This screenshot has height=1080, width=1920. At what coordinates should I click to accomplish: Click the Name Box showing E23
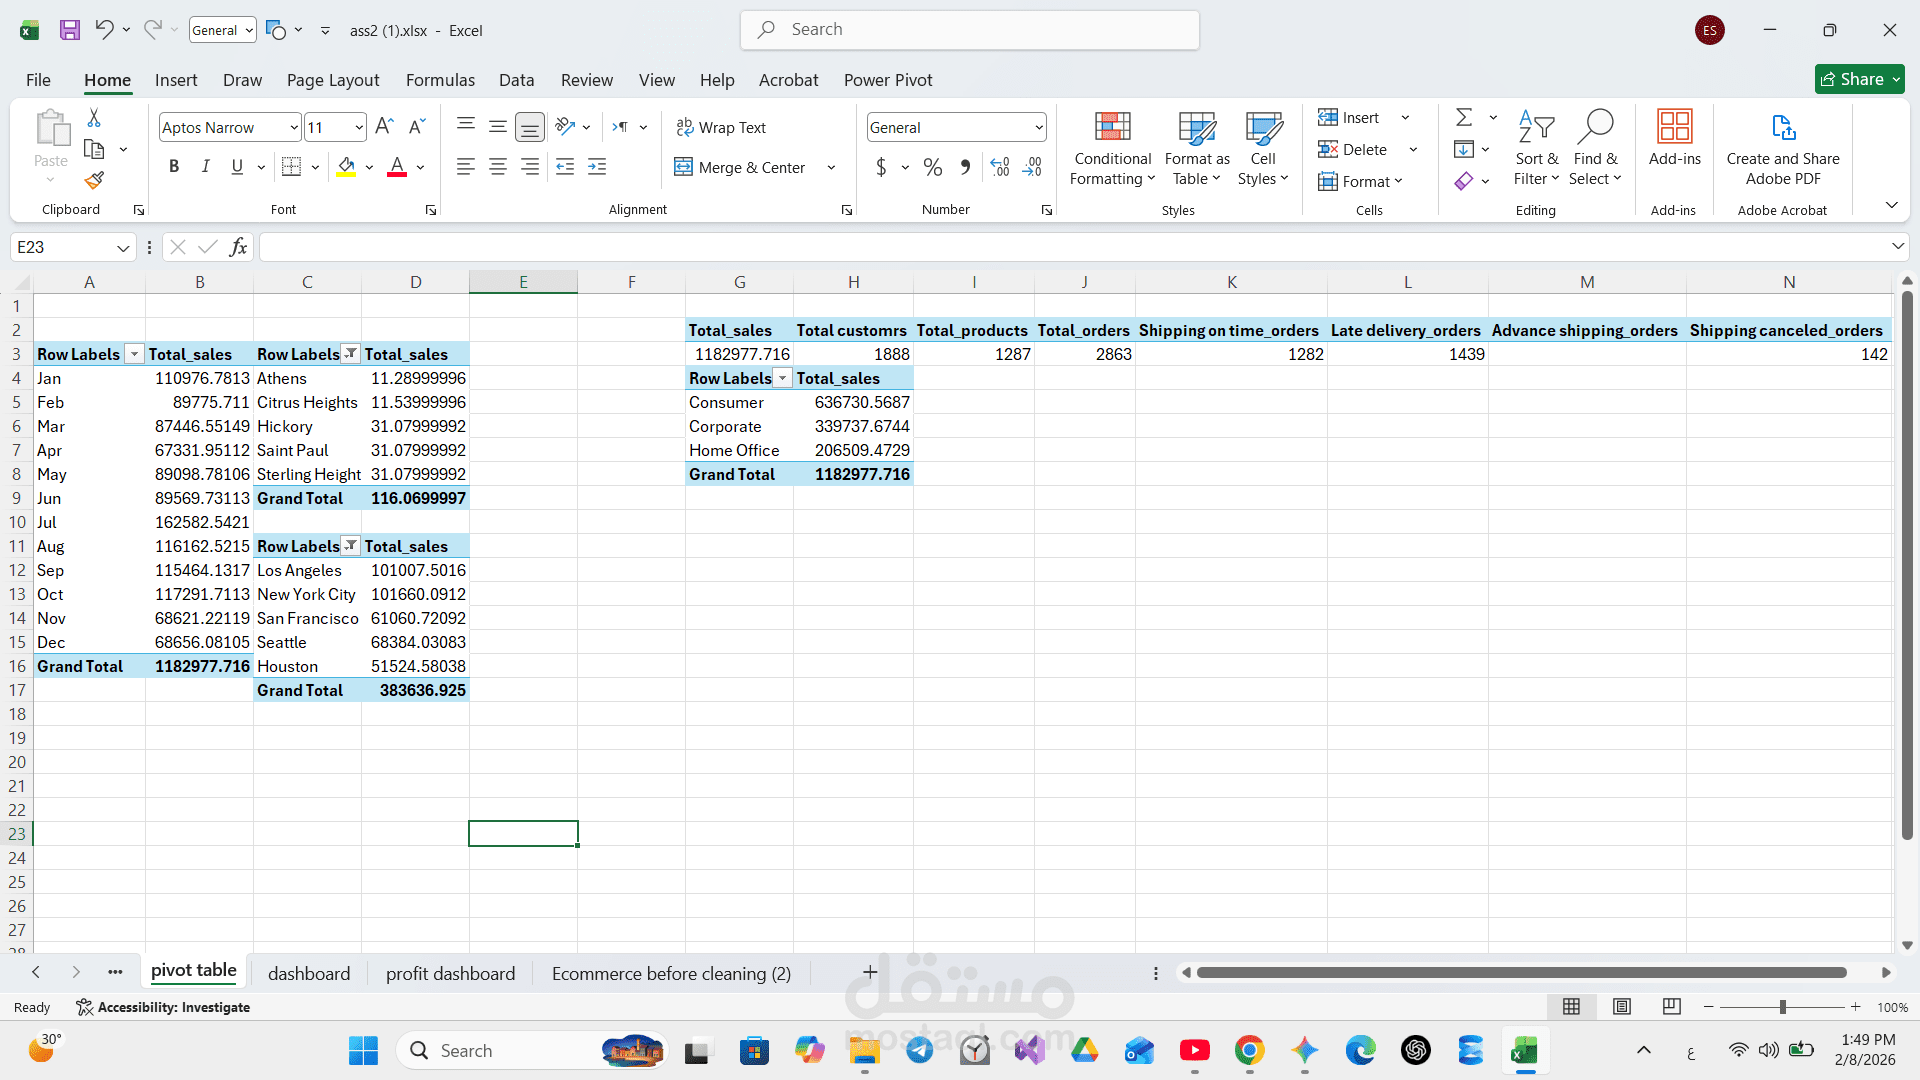tap(62, 247)
